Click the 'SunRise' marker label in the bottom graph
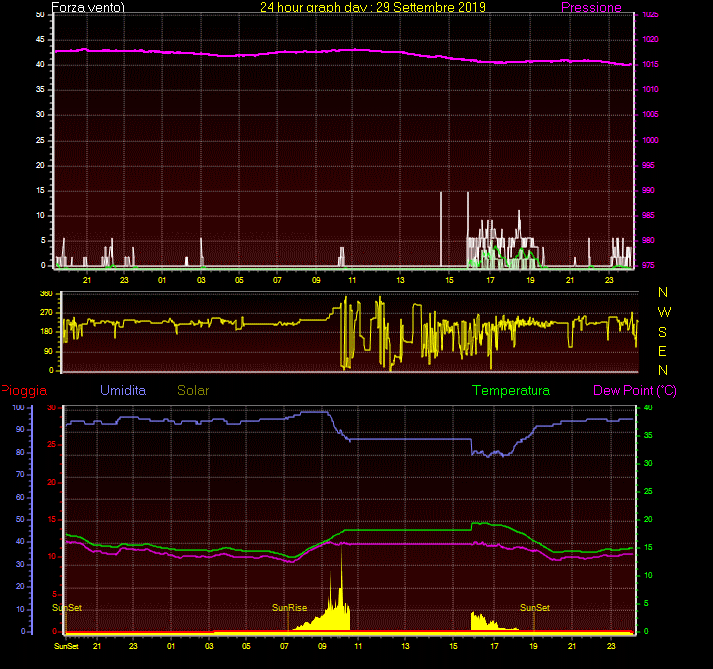713x669 pixels. [x=289, y=608]
